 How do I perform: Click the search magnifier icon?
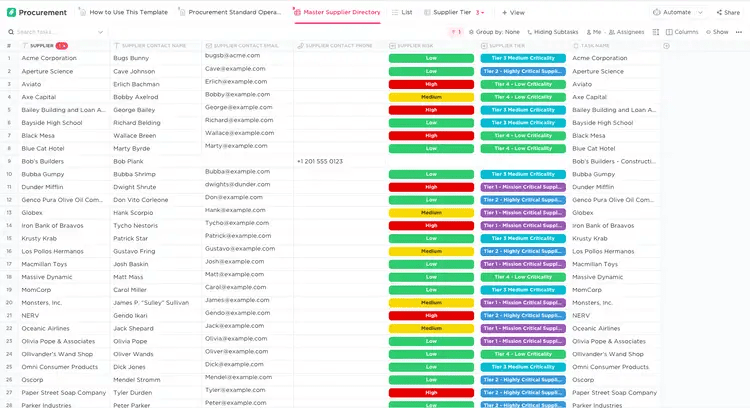coord(11,32)
